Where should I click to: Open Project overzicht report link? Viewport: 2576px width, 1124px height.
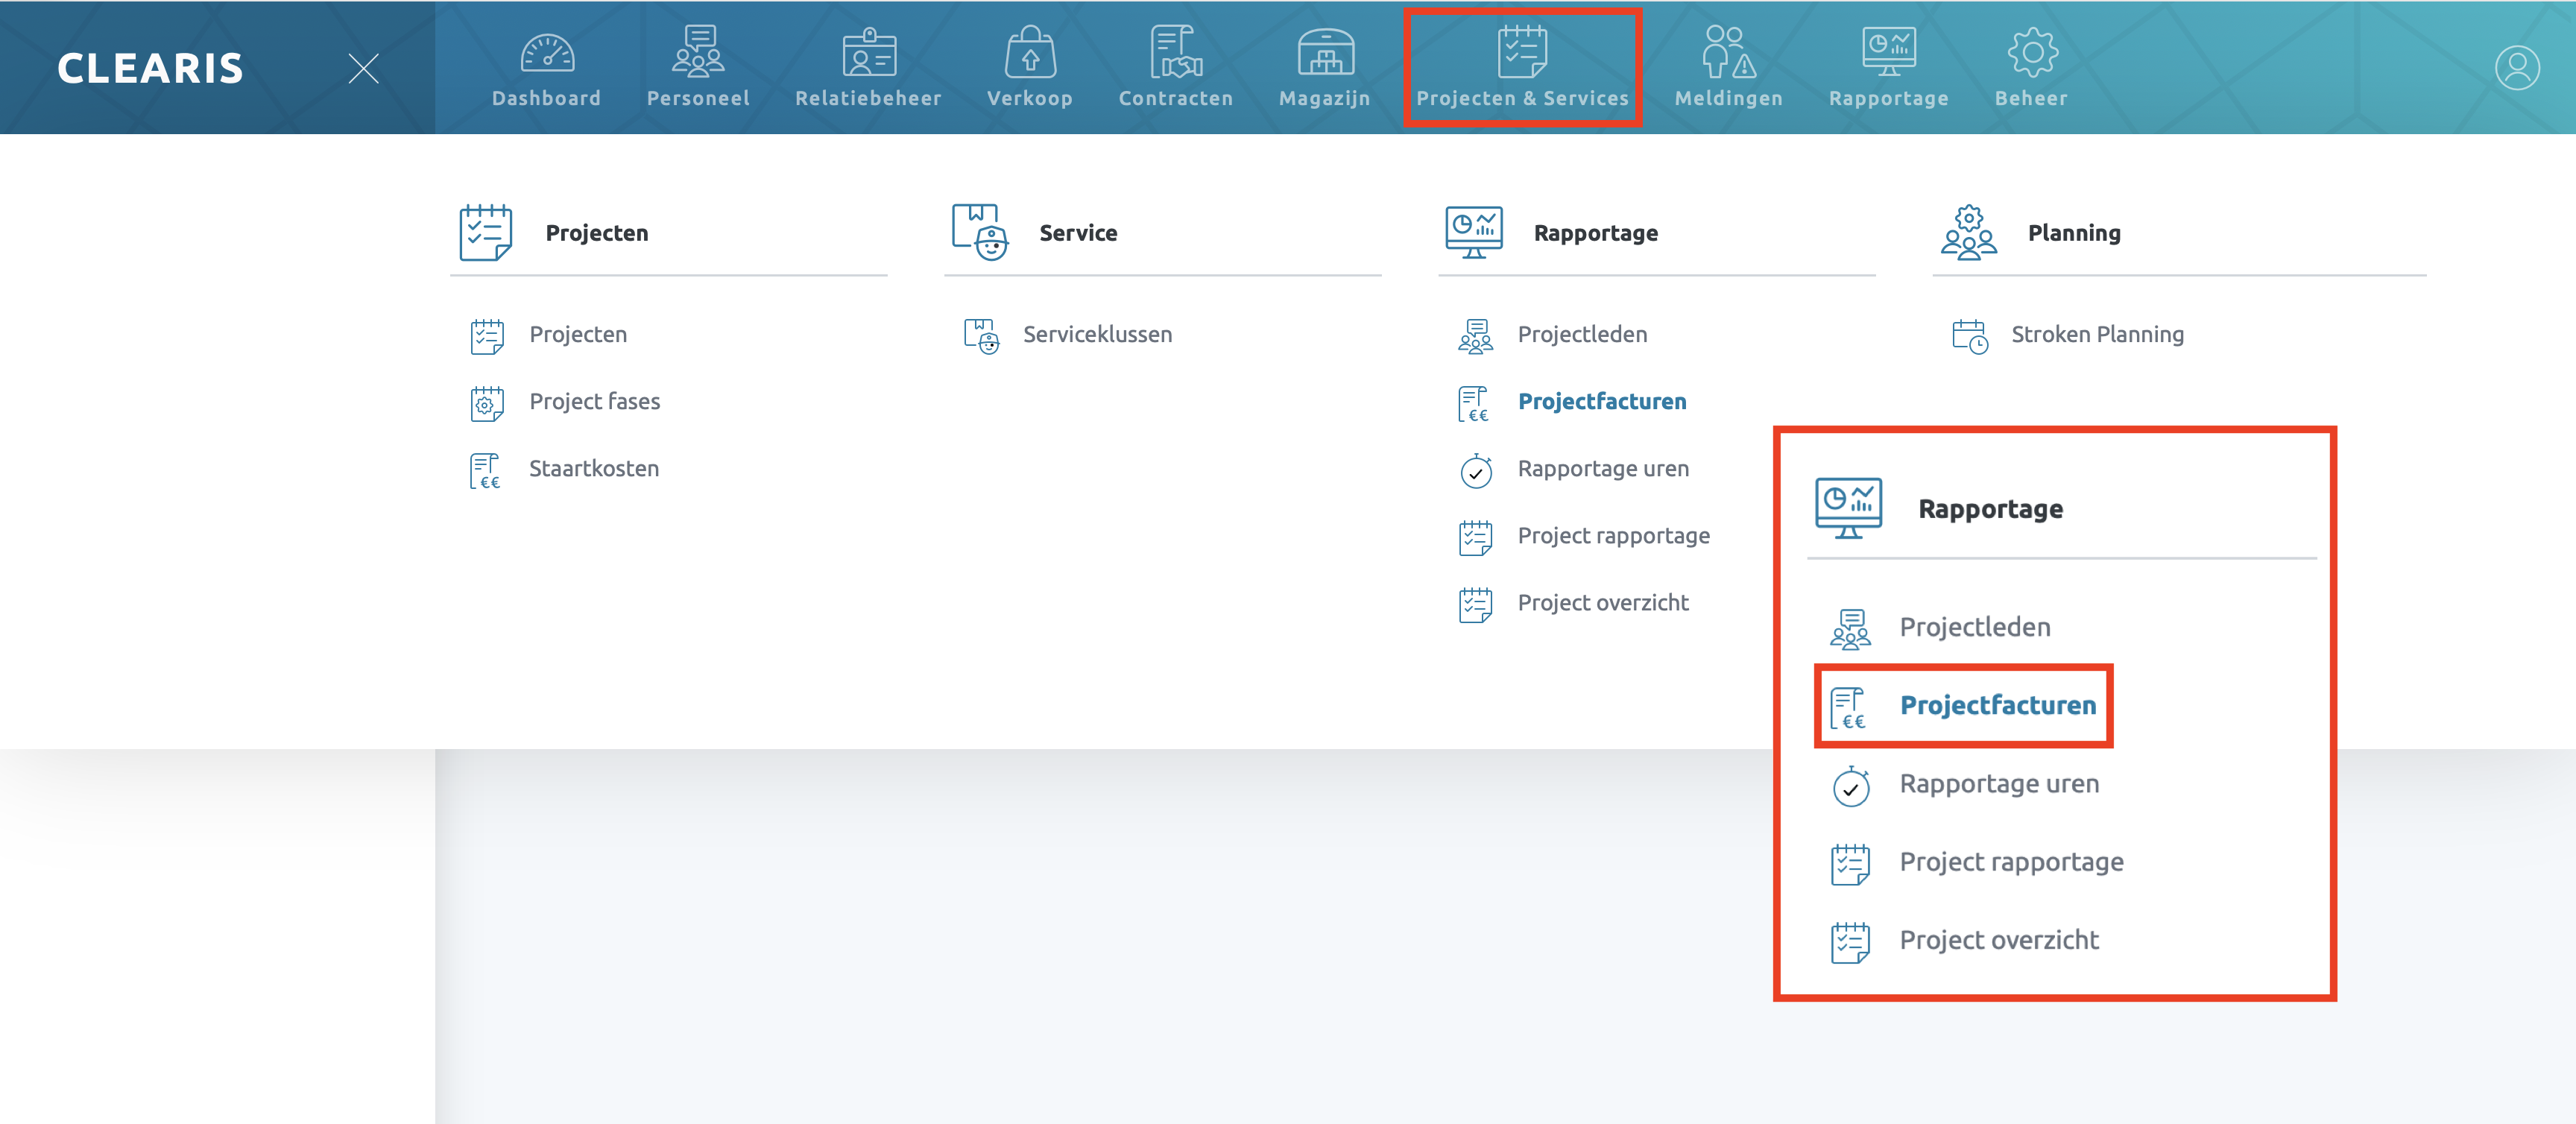coord(1602,603)
